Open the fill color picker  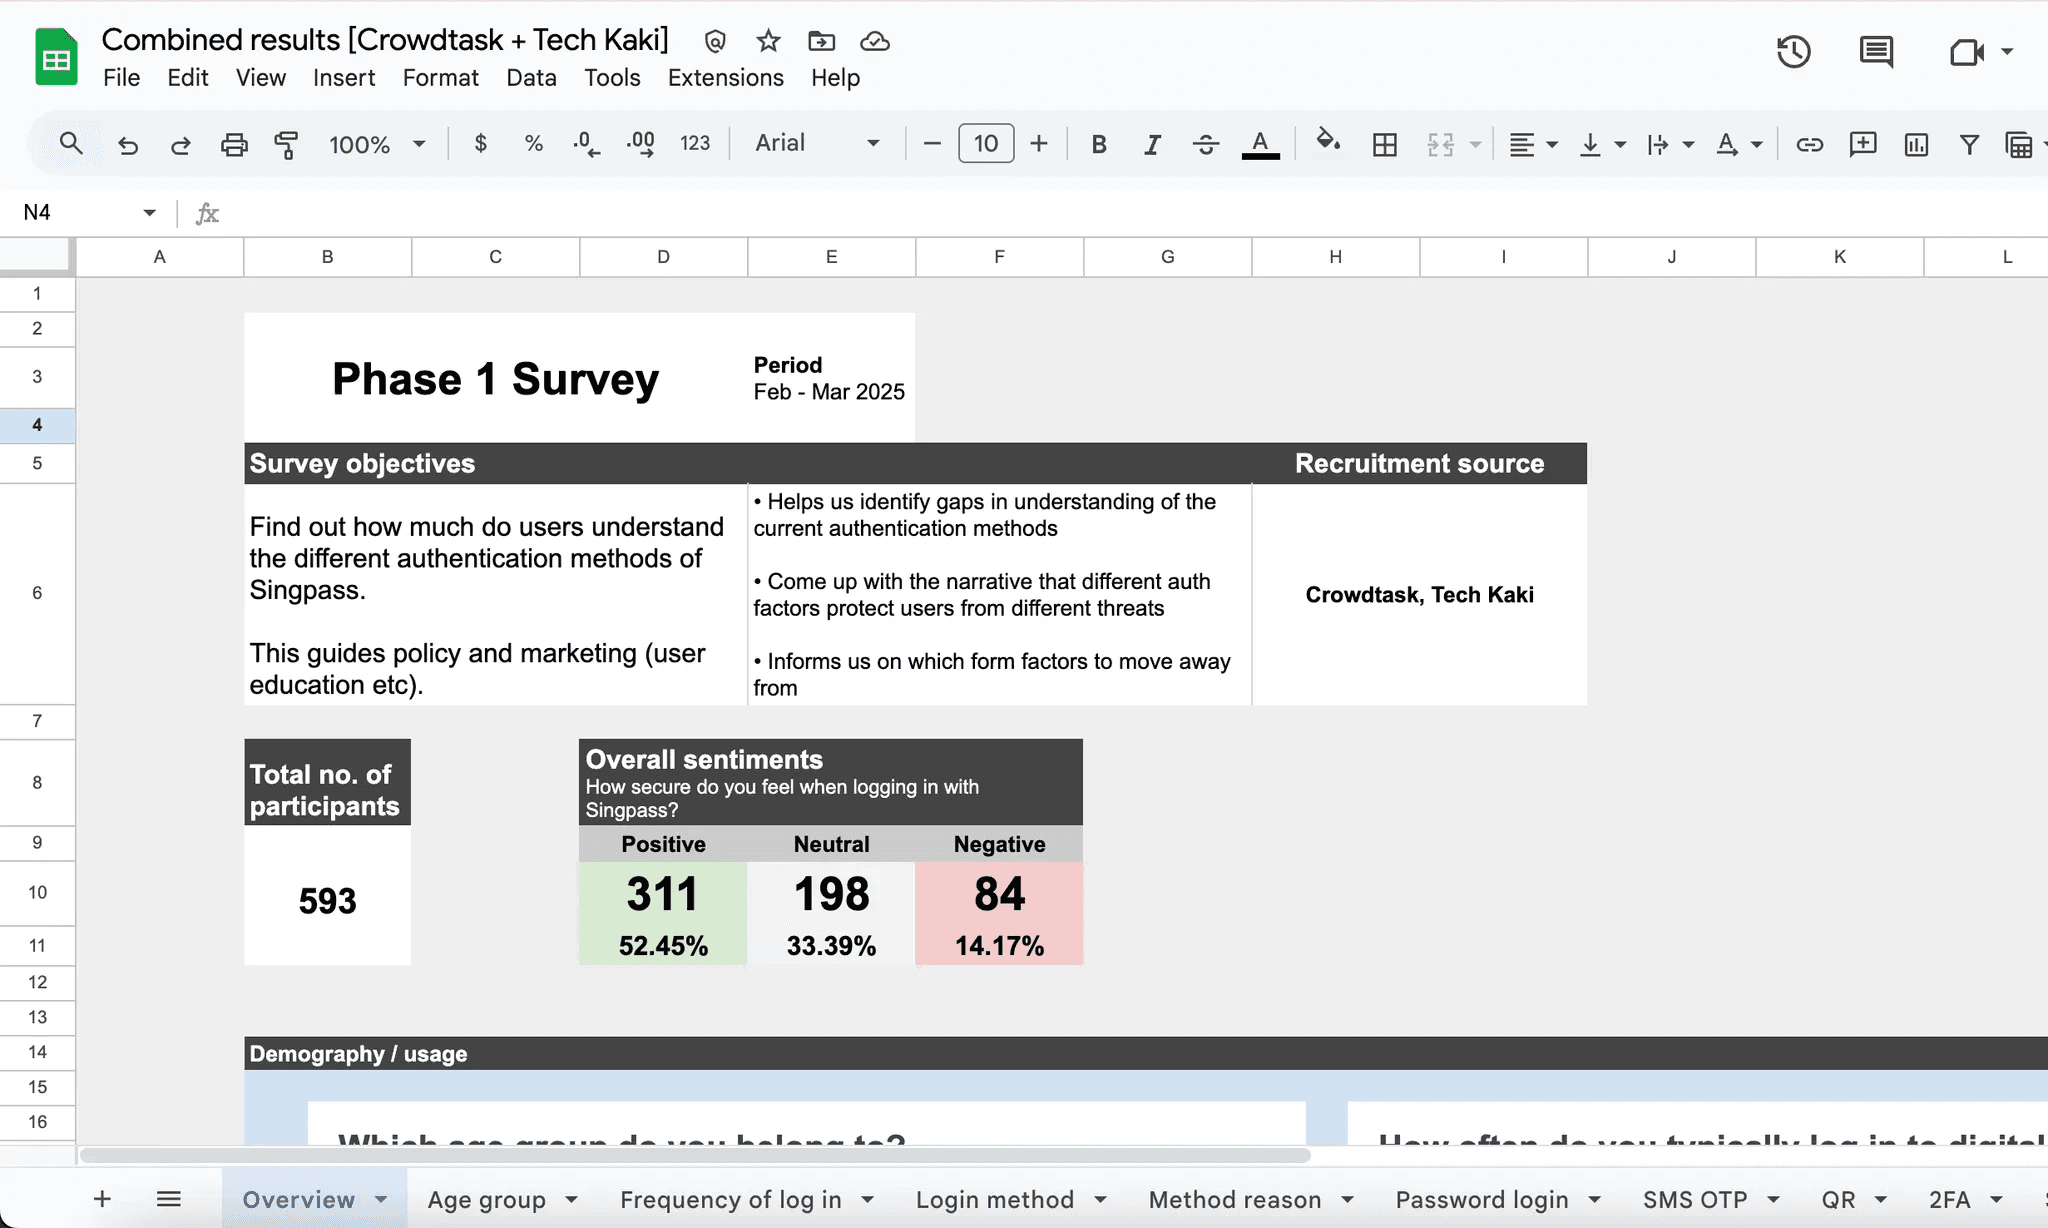[1328, 142]
